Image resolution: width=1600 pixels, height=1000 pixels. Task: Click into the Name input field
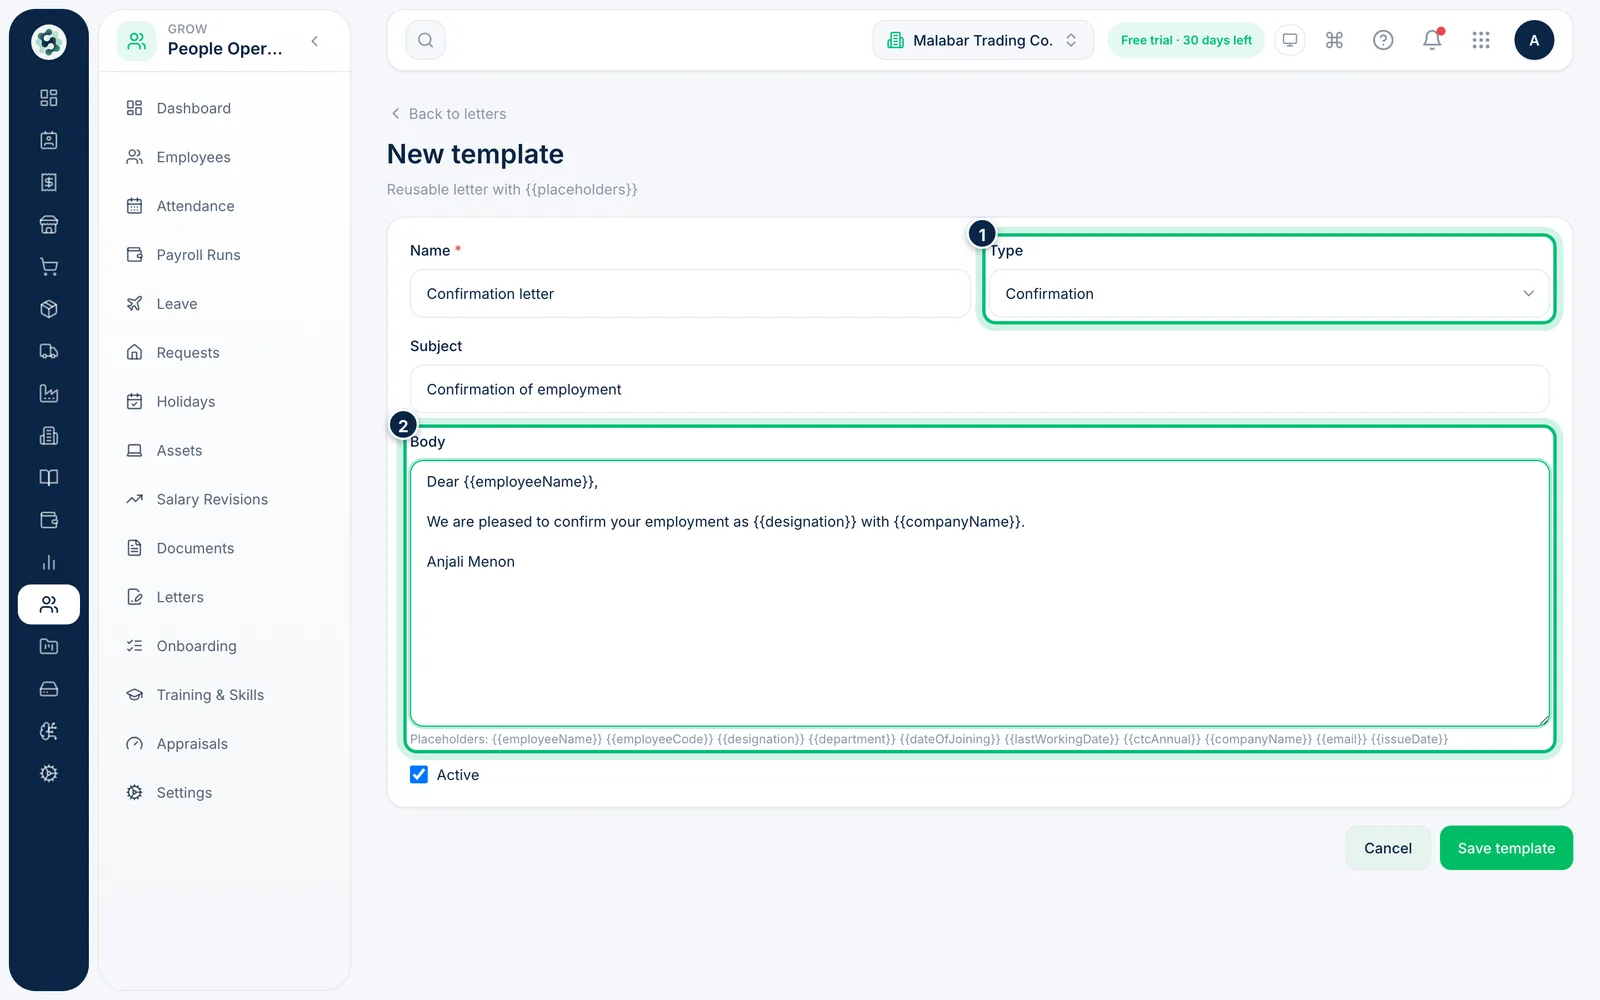click(690, 294)
